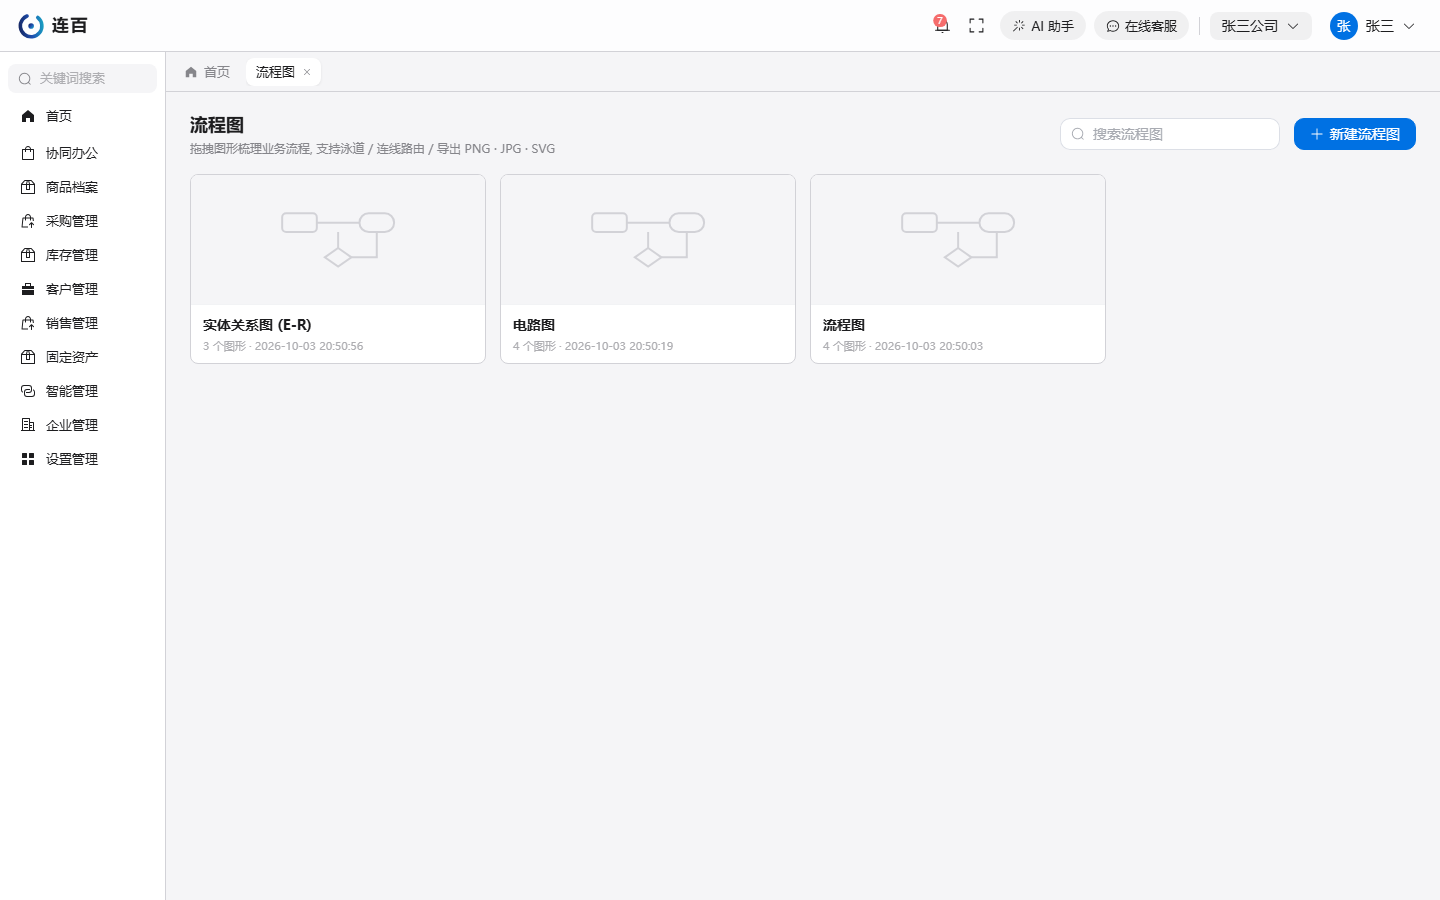
Task: Close the 流程图 tab
Action: click(x=307, y=72)
